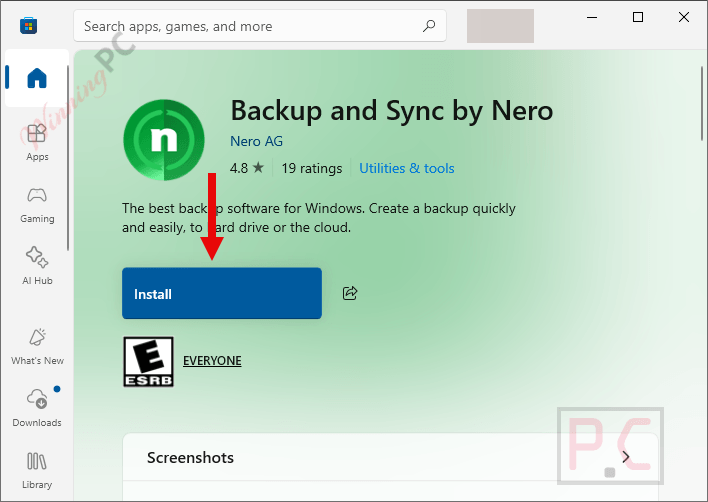Viewport: 708px width, 502px height.
Task: Click the page vertical scrollbar
Action: (702, 104)
